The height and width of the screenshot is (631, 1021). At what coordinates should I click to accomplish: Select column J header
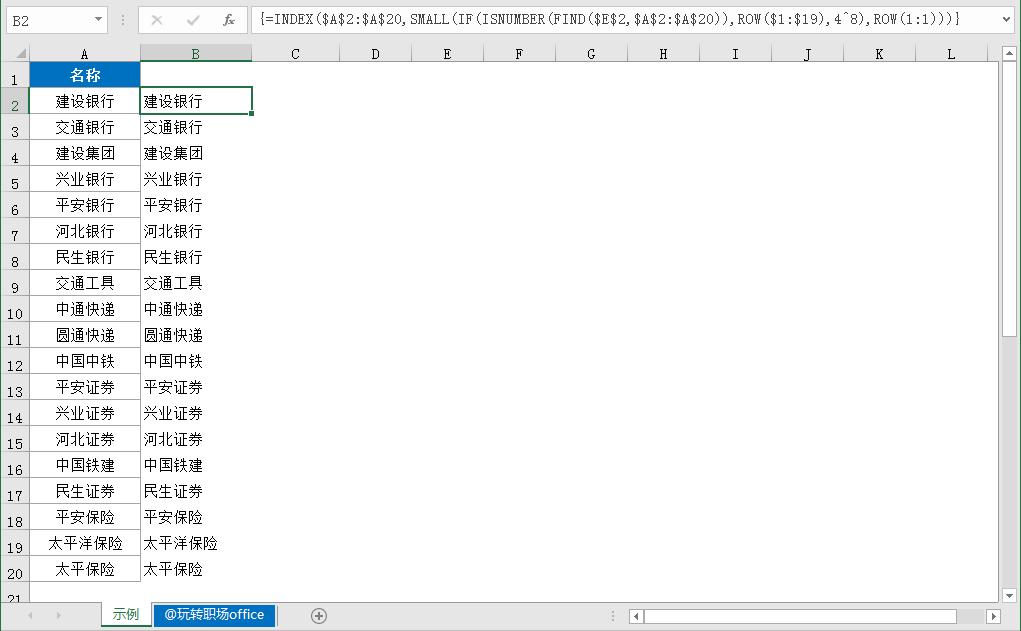point(807,54)
